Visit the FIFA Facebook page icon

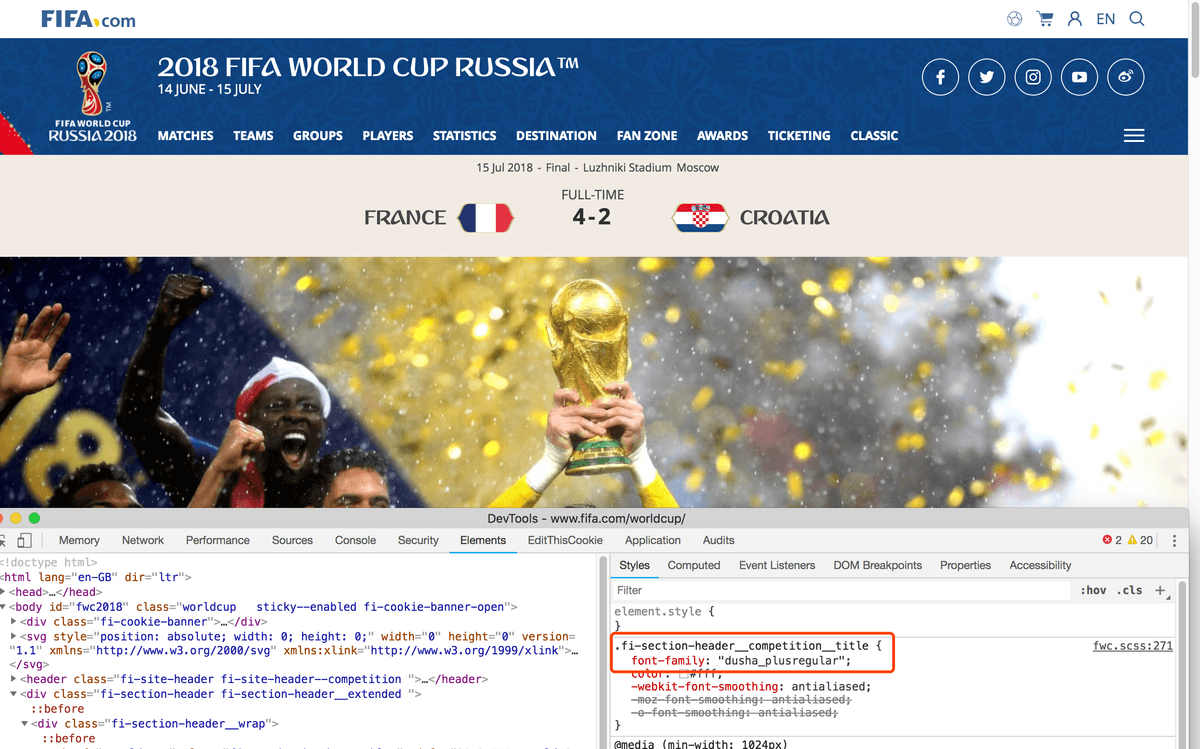click(x=940, y=77)
